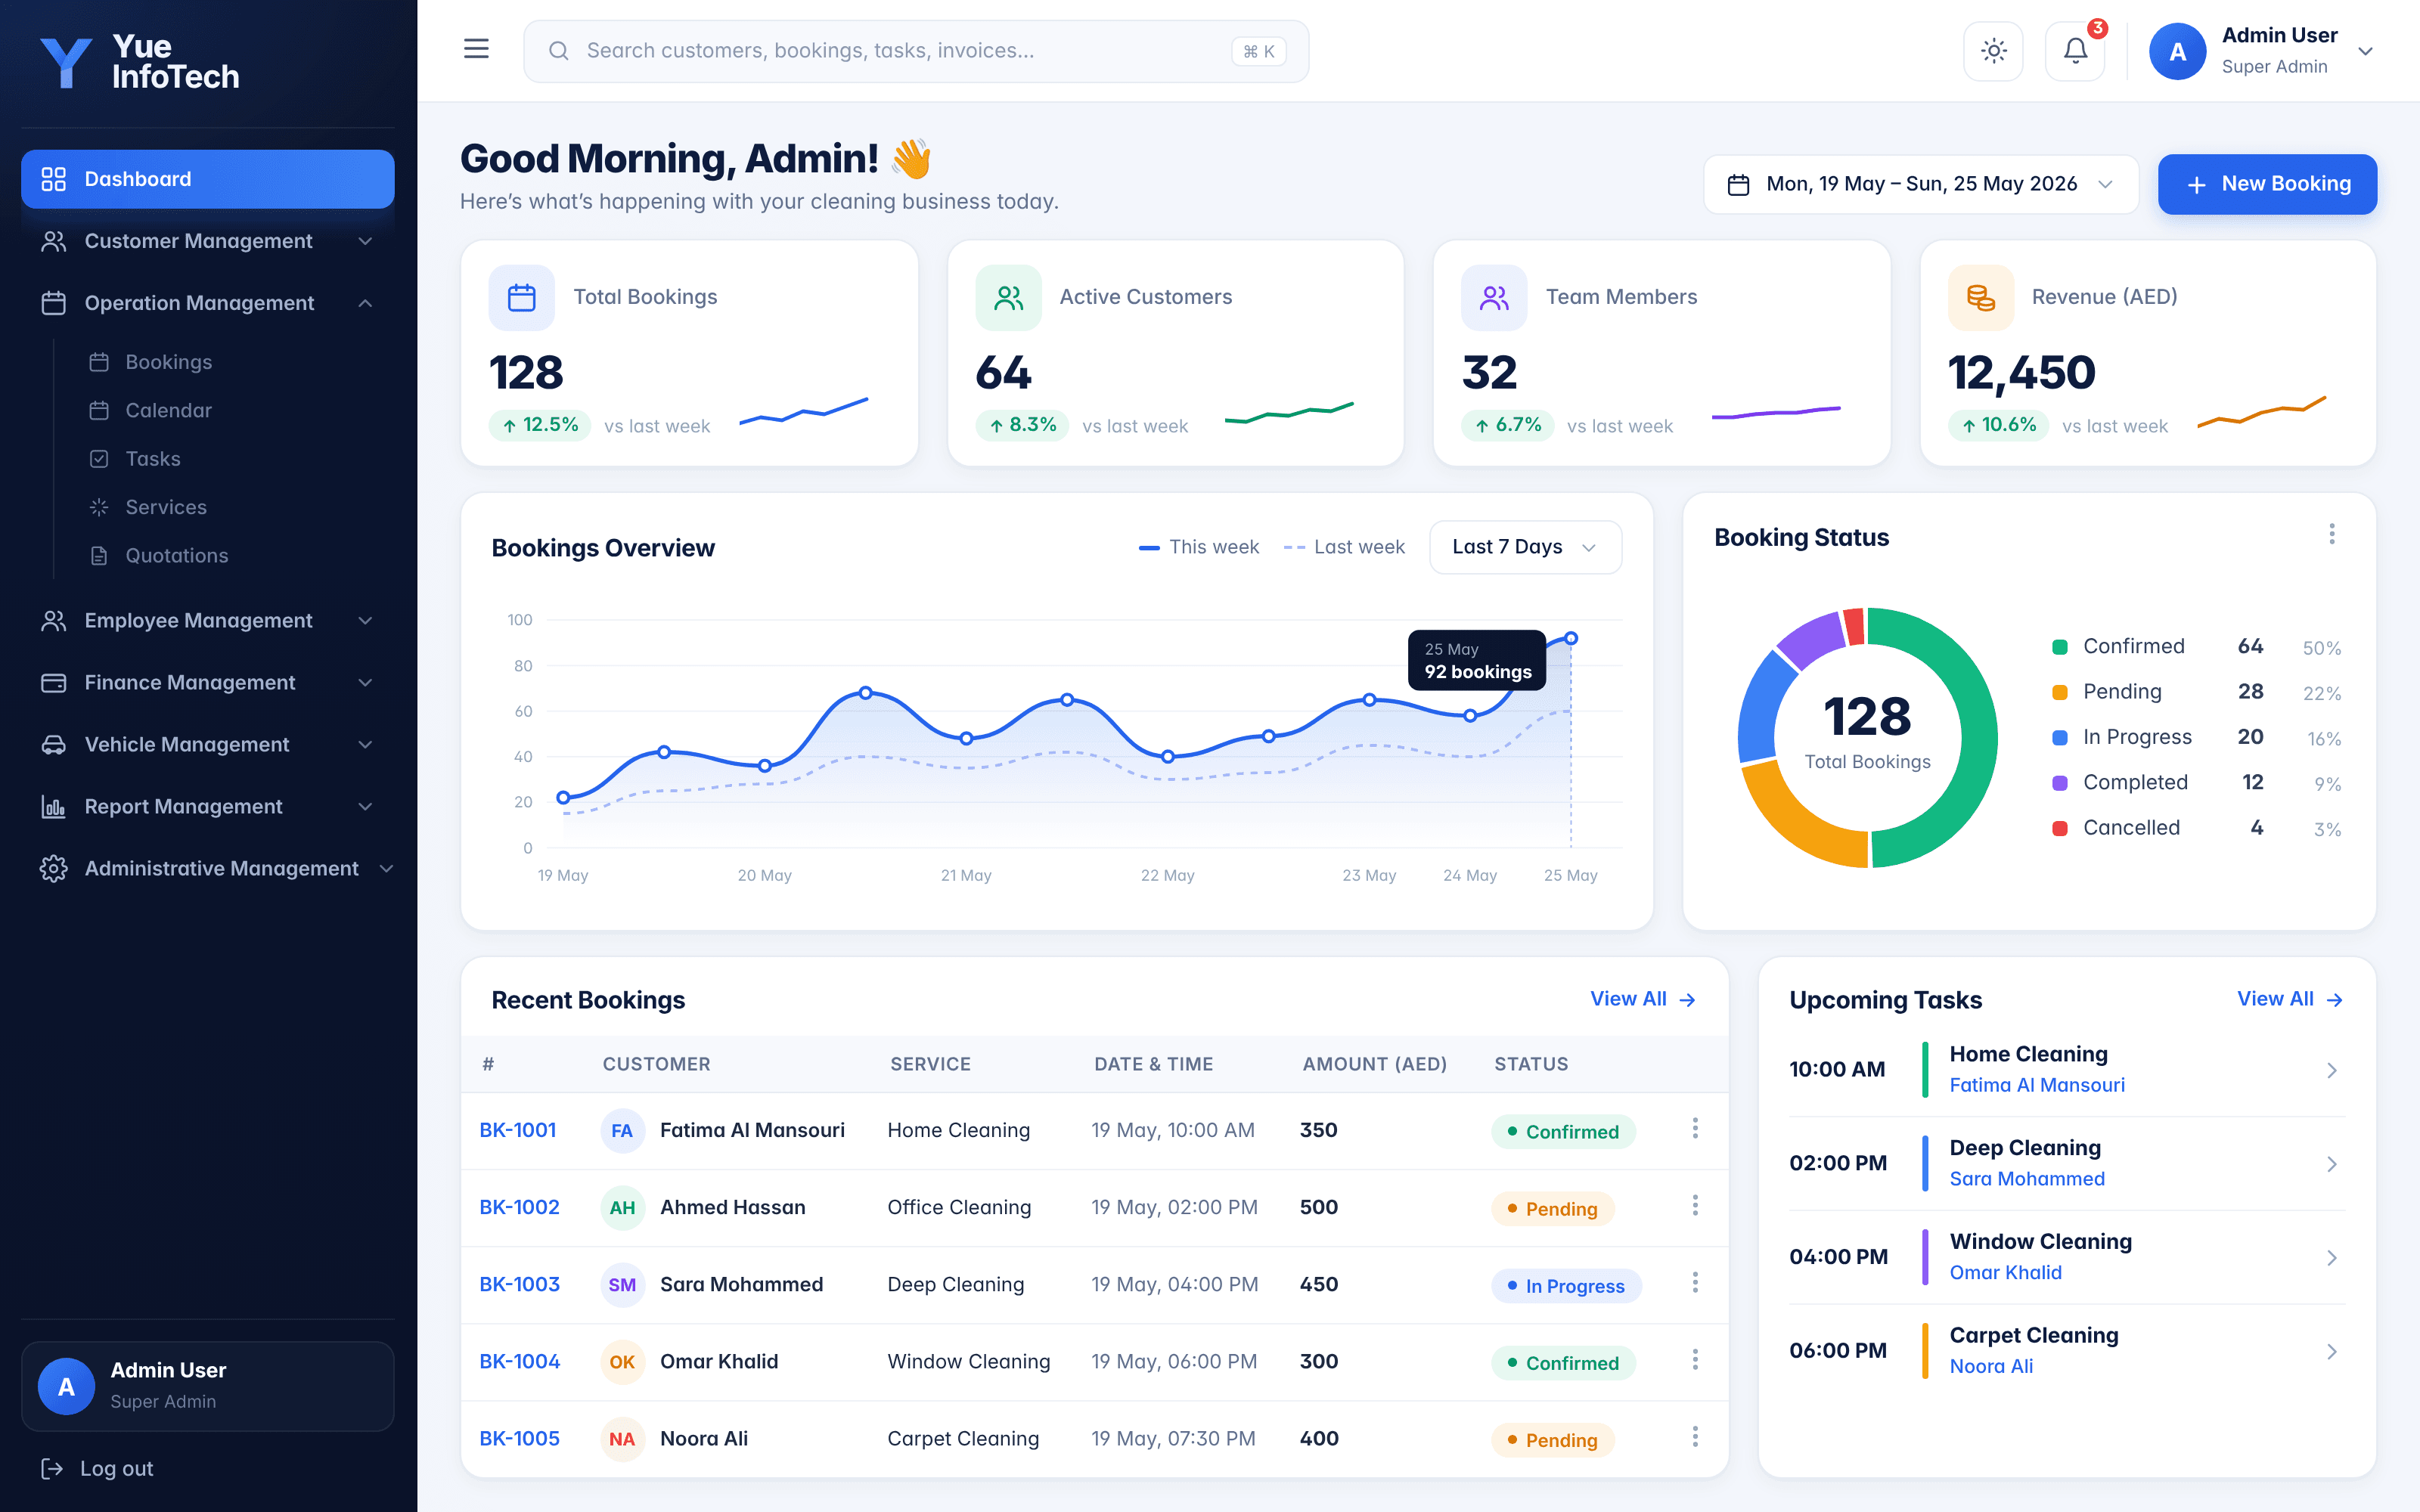Click the Total Bookings calendar icon

(521, 297)
